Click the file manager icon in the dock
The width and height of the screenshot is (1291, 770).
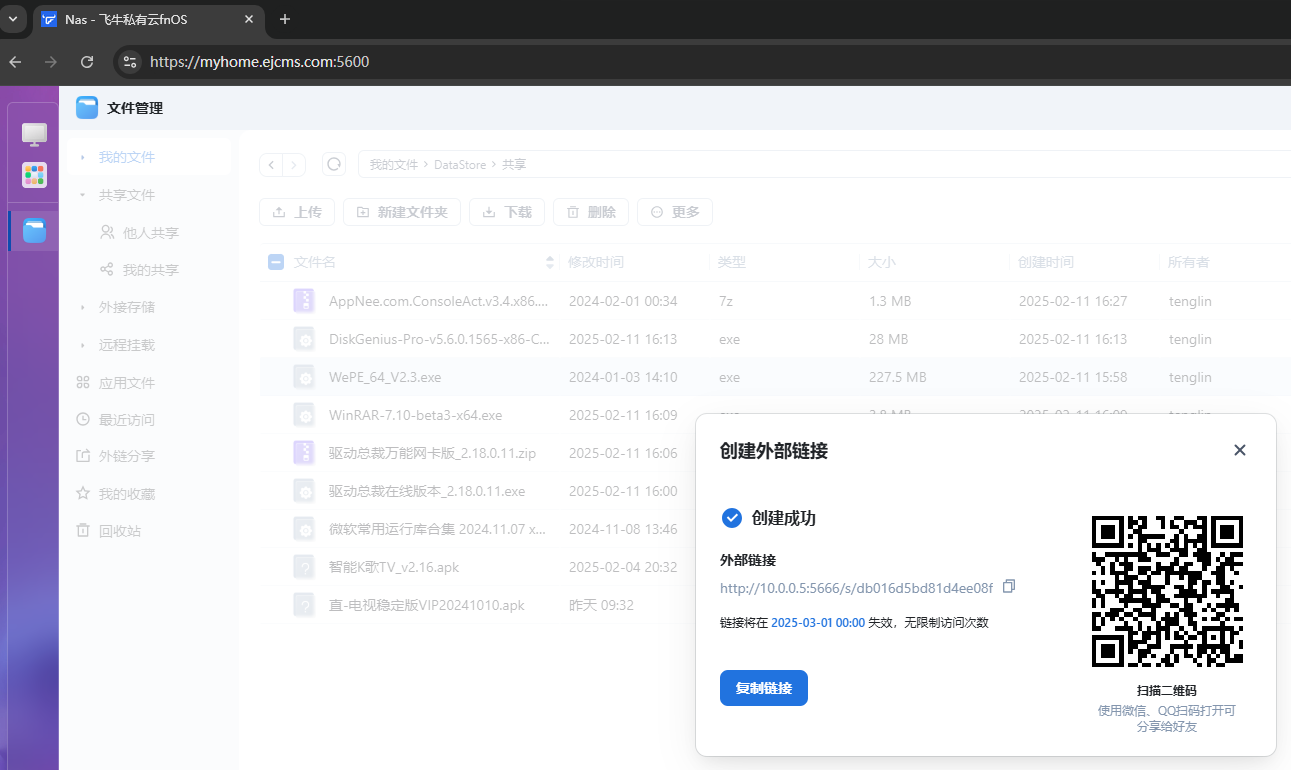coord(34,231)
